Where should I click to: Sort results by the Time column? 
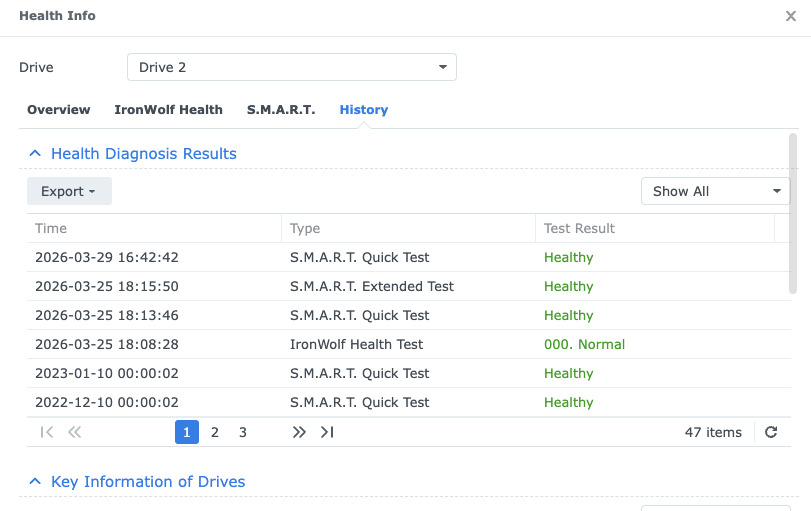click(153, 228)
